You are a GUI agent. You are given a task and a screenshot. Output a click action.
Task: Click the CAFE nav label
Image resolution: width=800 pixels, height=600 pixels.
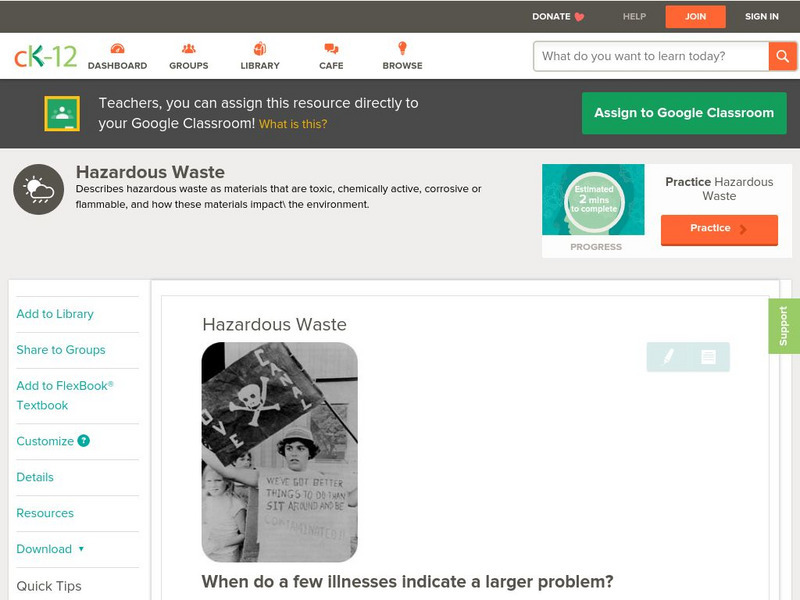coord(331,66)
